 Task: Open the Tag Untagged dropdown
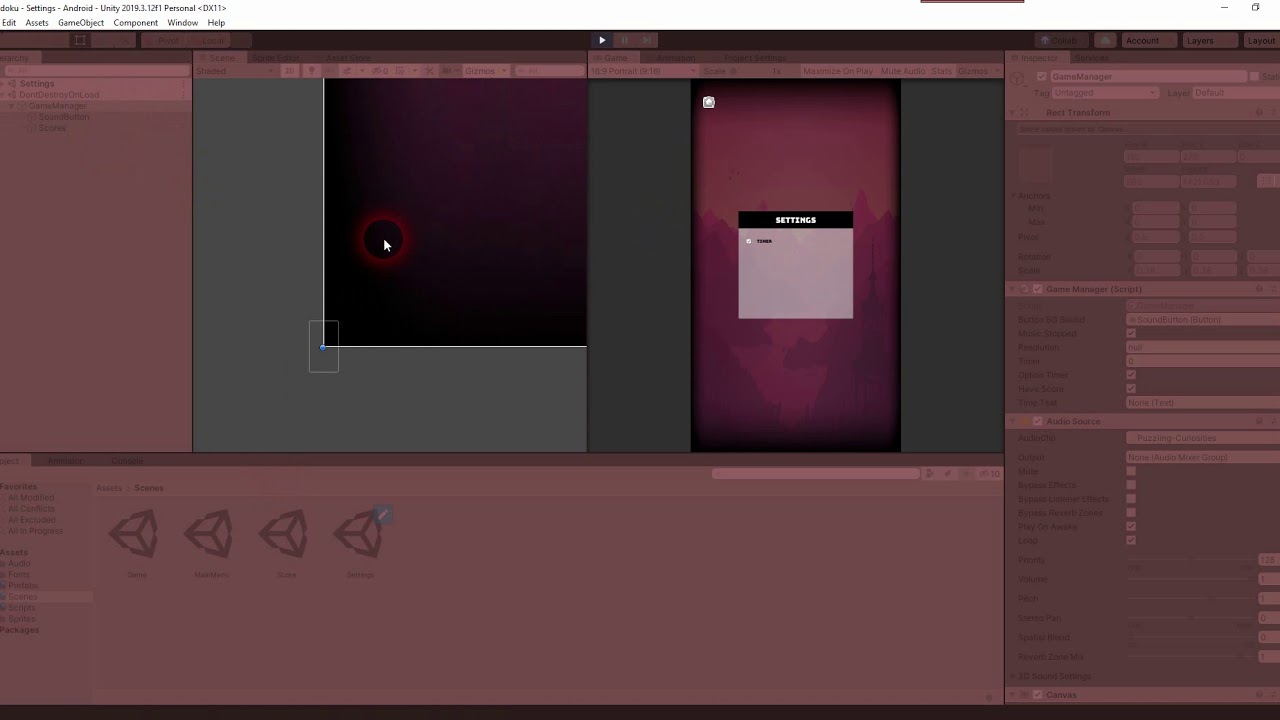pos(1104,93)
